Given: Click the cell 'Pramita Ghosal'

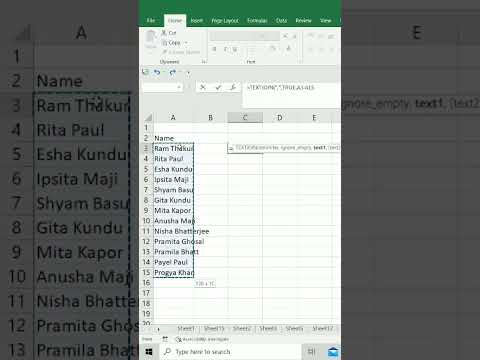Looking at the screenshot, I should (x=173, y=241).
